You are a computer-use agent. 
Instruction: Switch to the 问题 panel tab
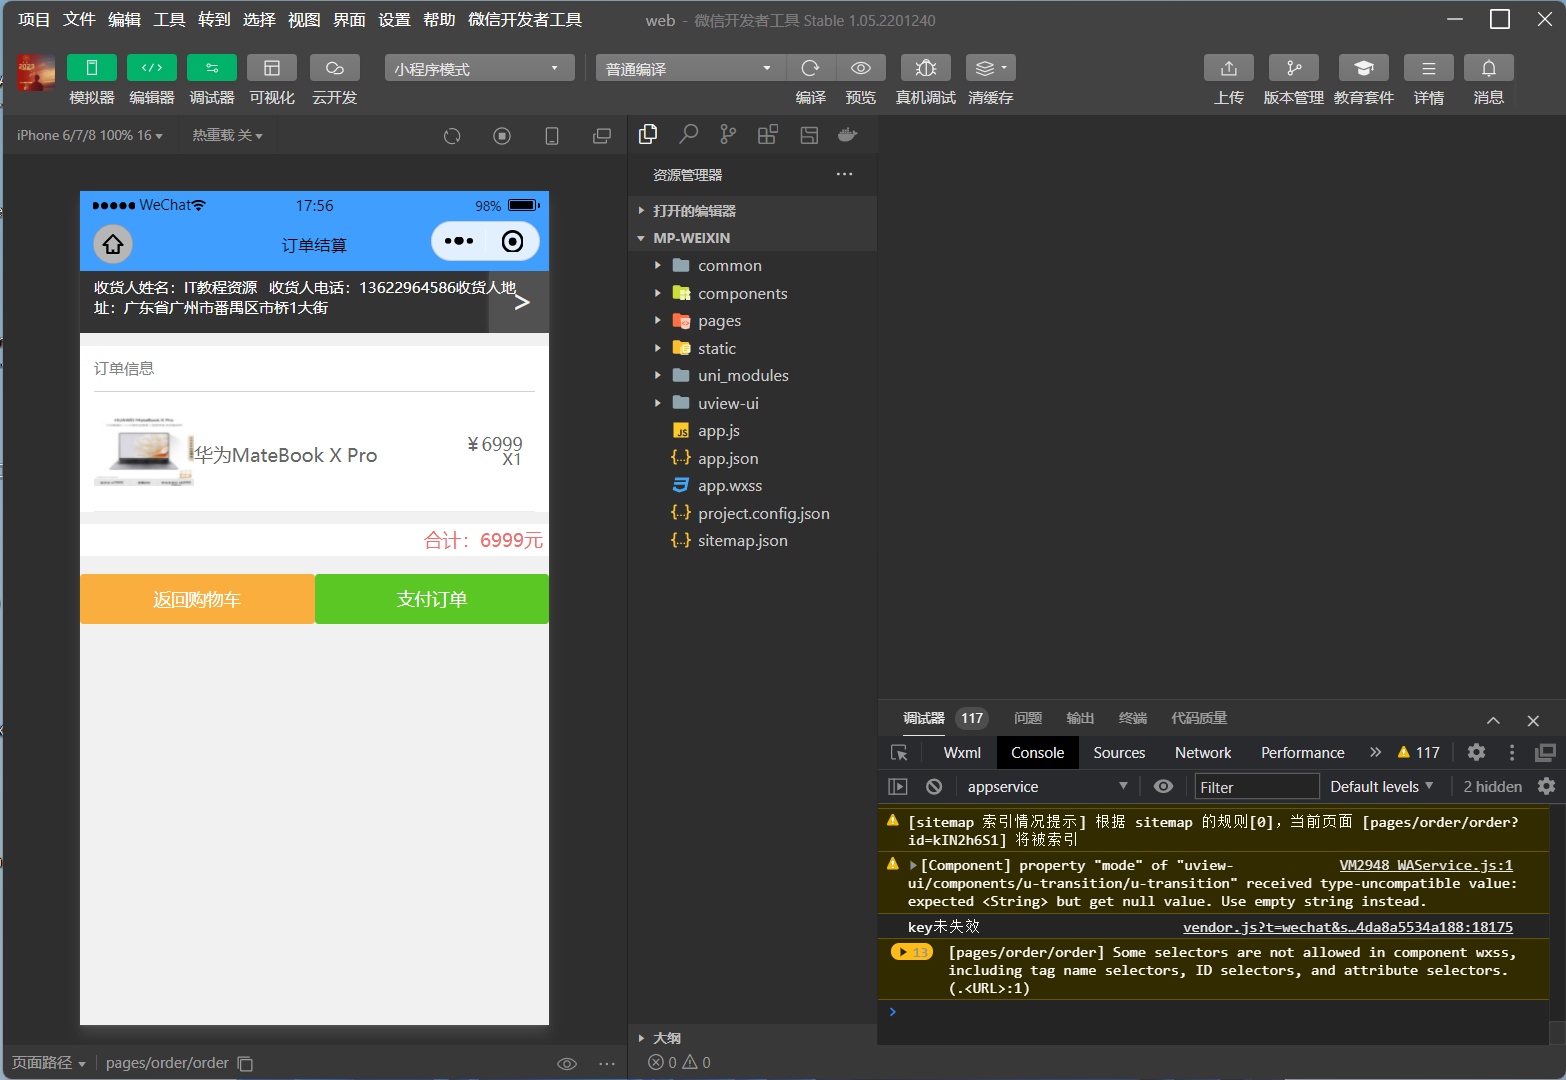[x=1028, y=718]
